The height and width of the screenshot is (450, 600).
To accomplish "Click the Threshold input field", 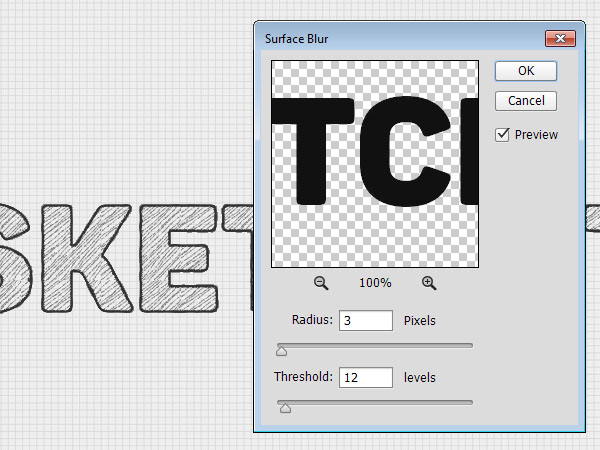I will [366, 378].
